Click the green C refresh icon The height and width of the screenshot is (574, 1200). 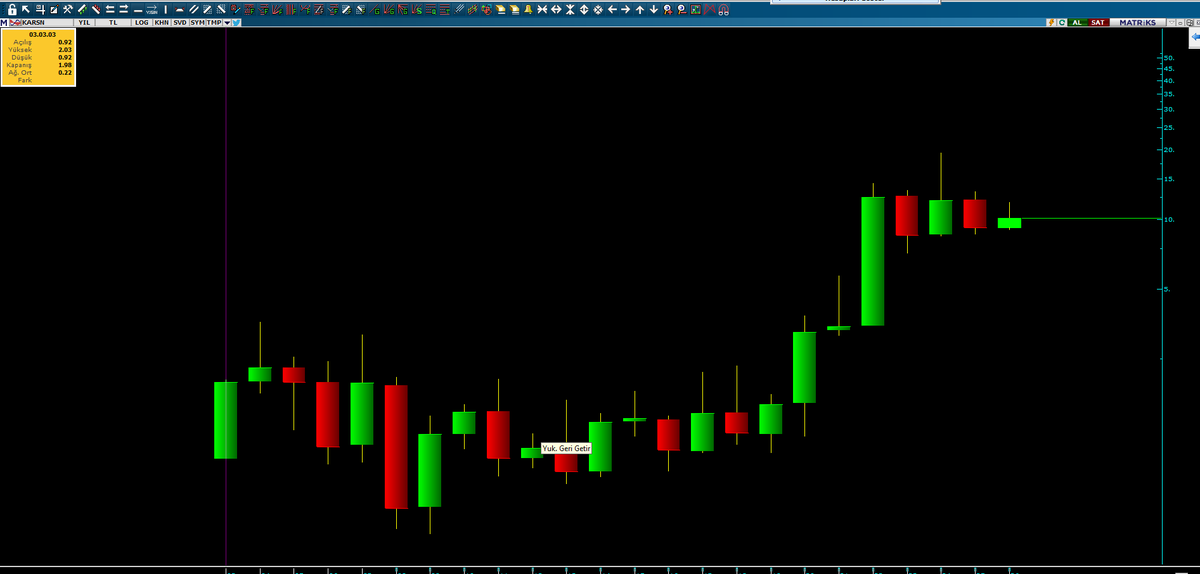(x=1062, y=22)
